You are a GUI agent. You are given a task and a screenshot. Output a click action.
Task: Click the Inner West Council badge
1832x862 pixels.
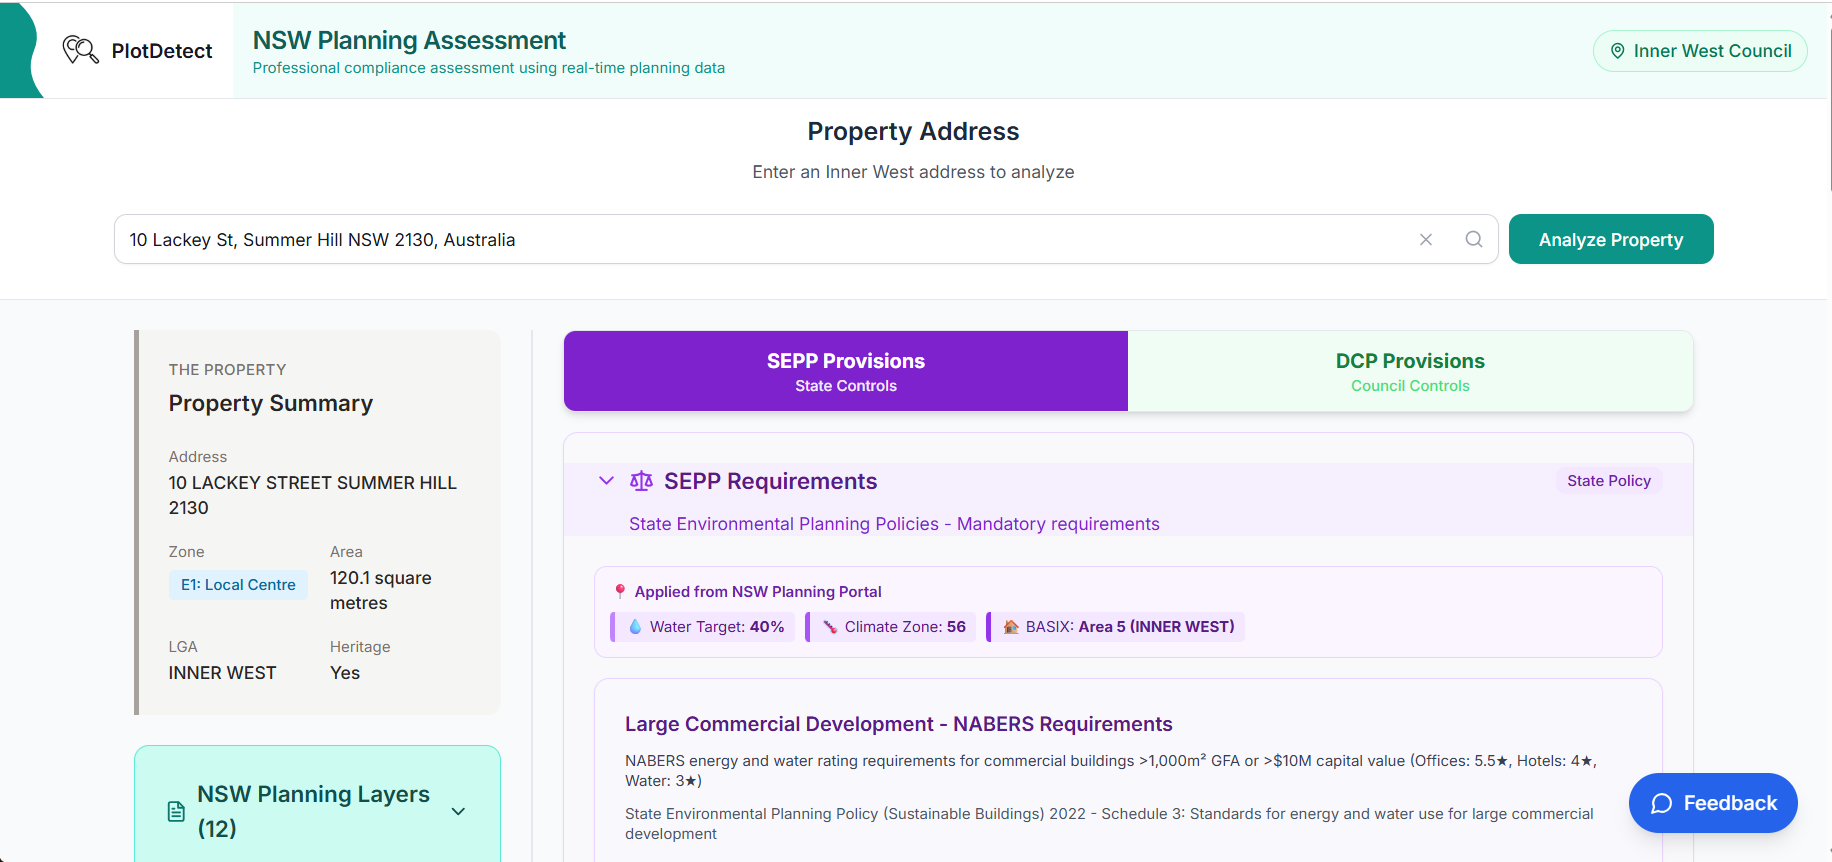[1699, 51]
